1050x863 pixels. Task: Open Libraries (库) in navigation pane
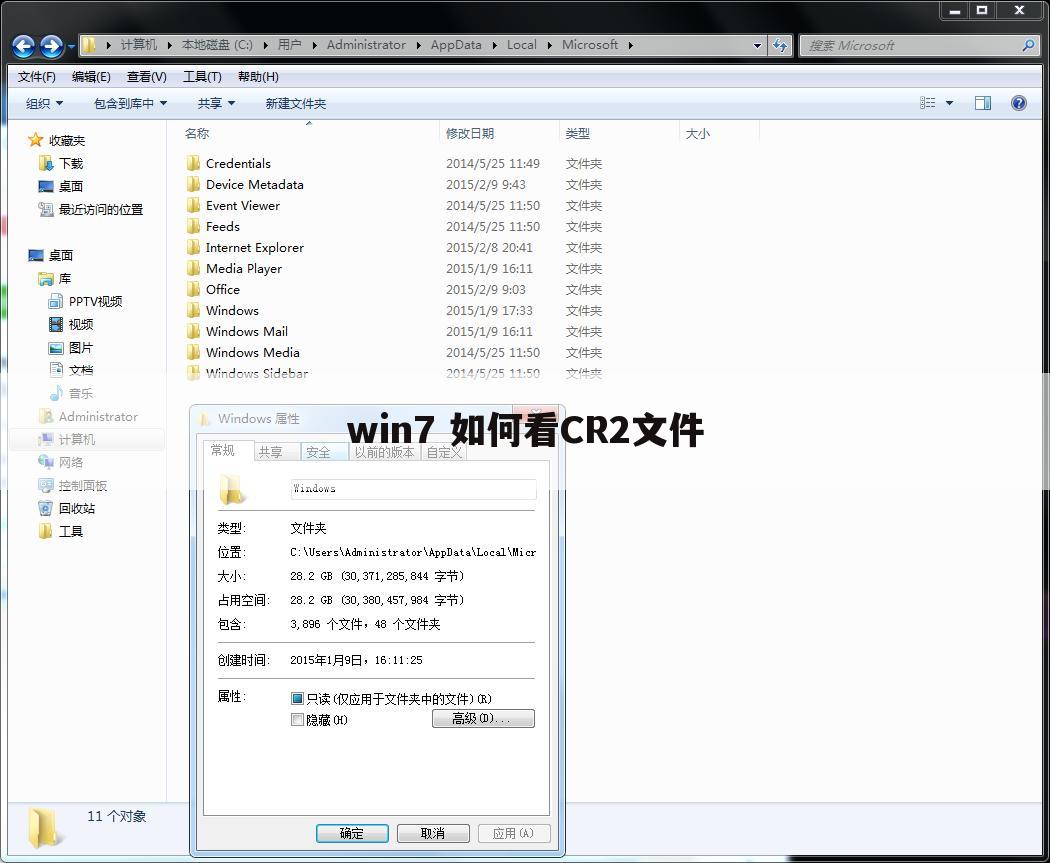55,279
